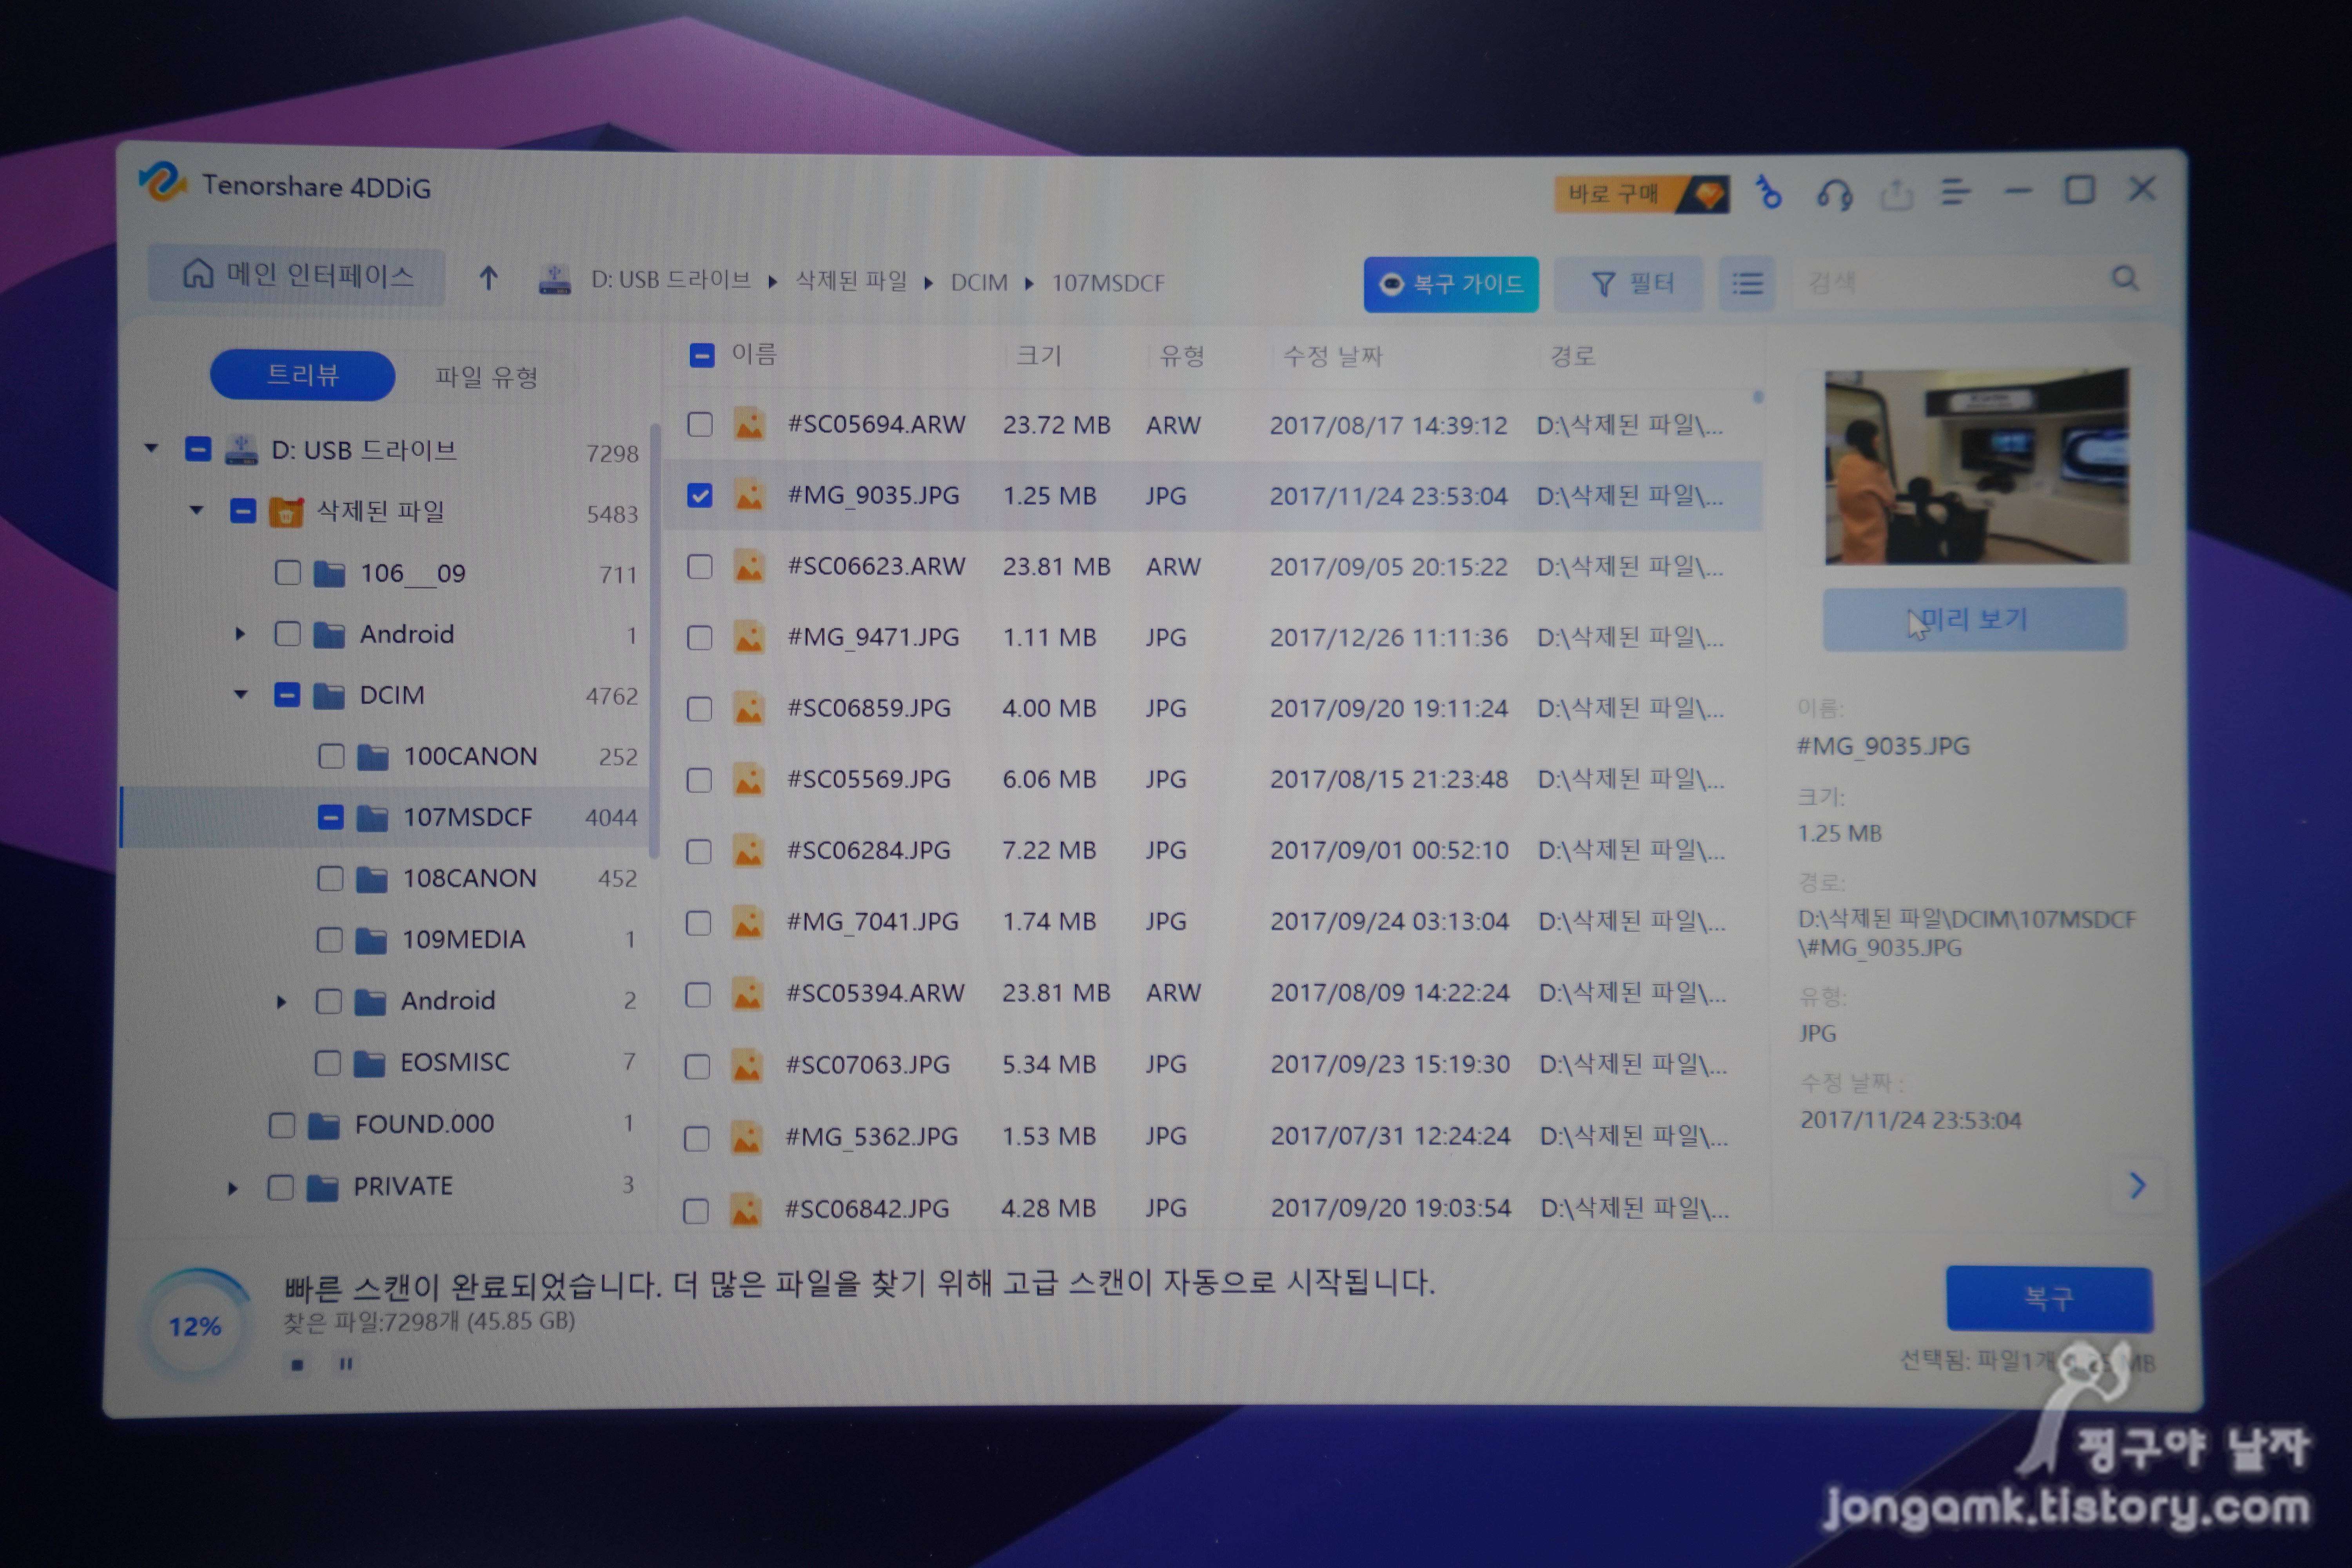This screenshot has width=2352, height=1568.
Task: Click the folder icon of EOSMISC
Action: (x=369, y=1063)
